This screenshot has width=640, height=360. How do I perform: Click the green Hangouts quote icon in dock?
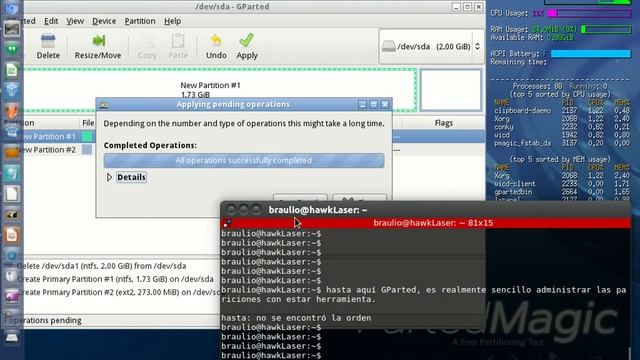(12, 49)
